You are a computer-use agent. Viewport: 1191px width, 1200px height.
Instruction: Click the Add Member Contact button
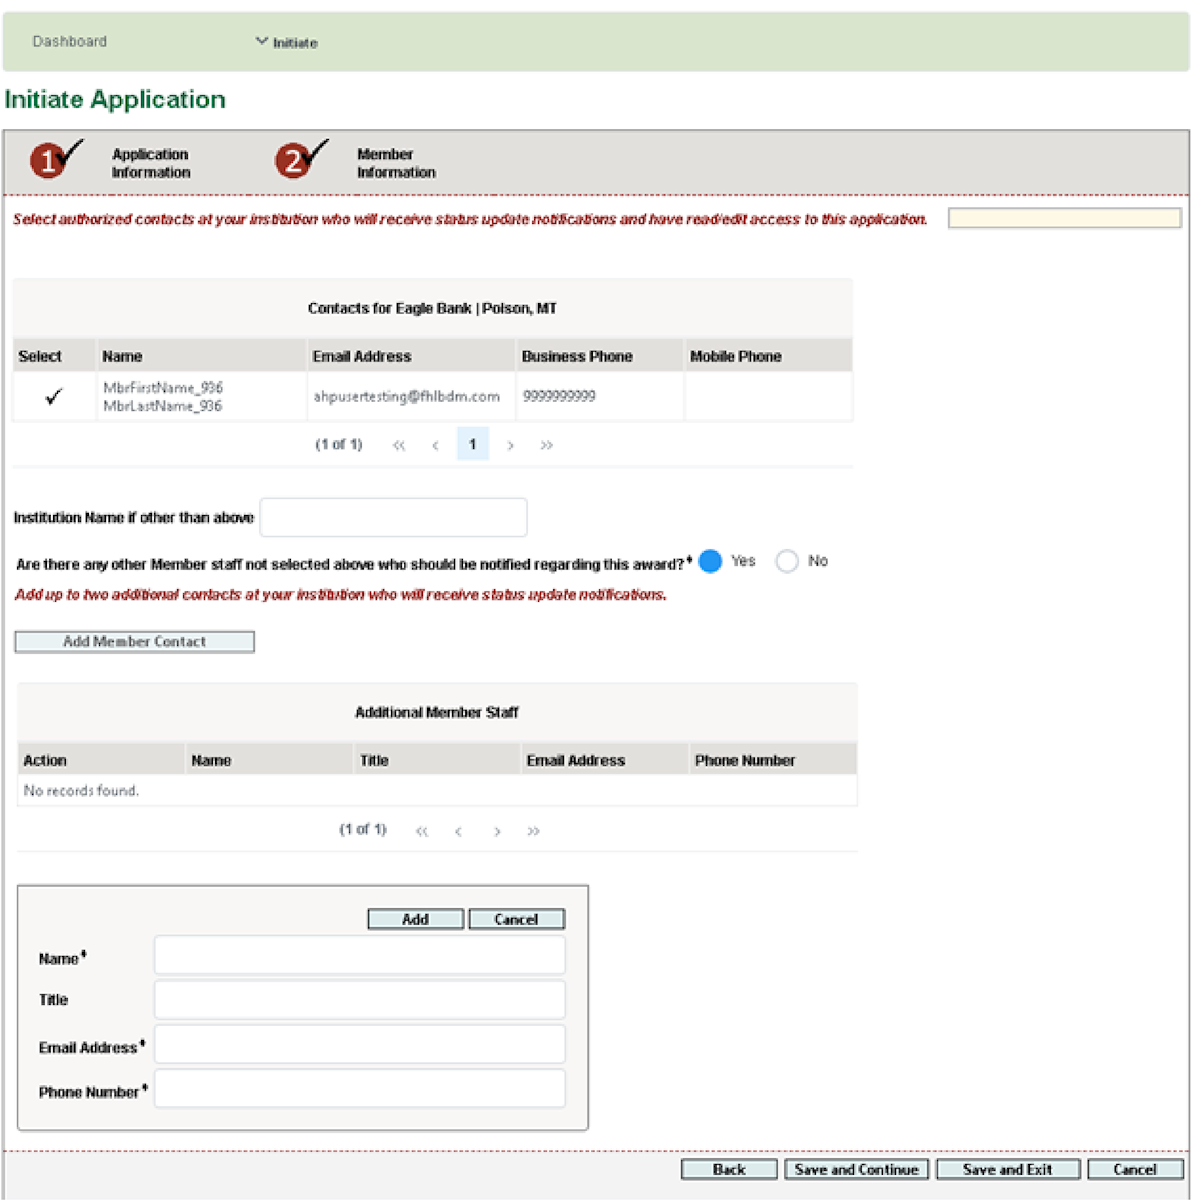click(x=134, y=642)
